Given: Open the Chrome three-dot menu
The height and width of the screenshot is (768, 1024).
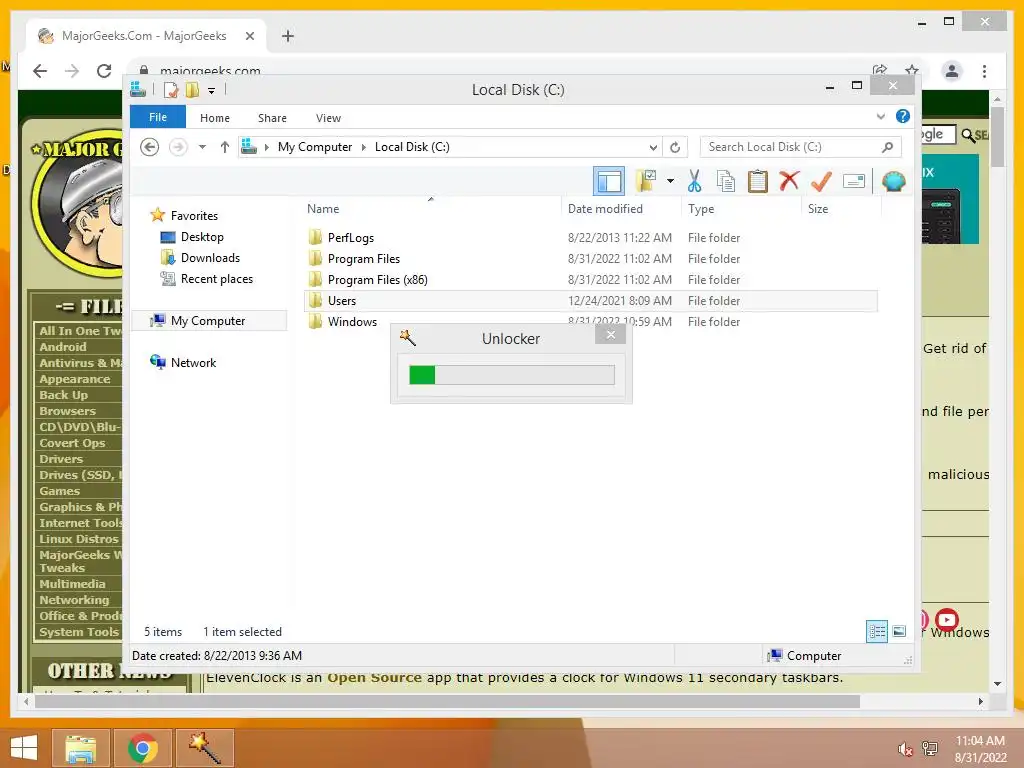Looking at the screenshot, I should click(x=984, y=71).
